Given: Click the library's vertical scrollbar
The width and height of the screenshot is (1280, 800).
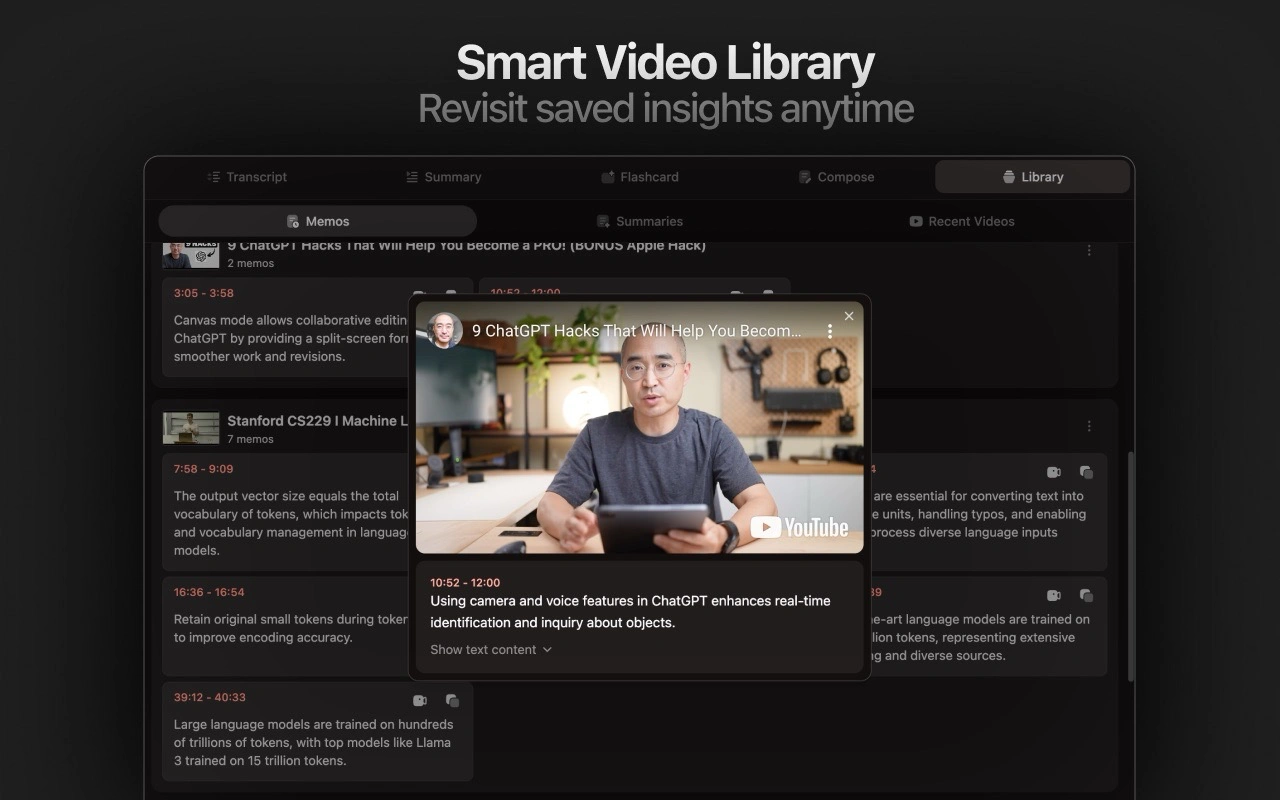Looking at the screenshot, I should click(x=1132, y=565).
